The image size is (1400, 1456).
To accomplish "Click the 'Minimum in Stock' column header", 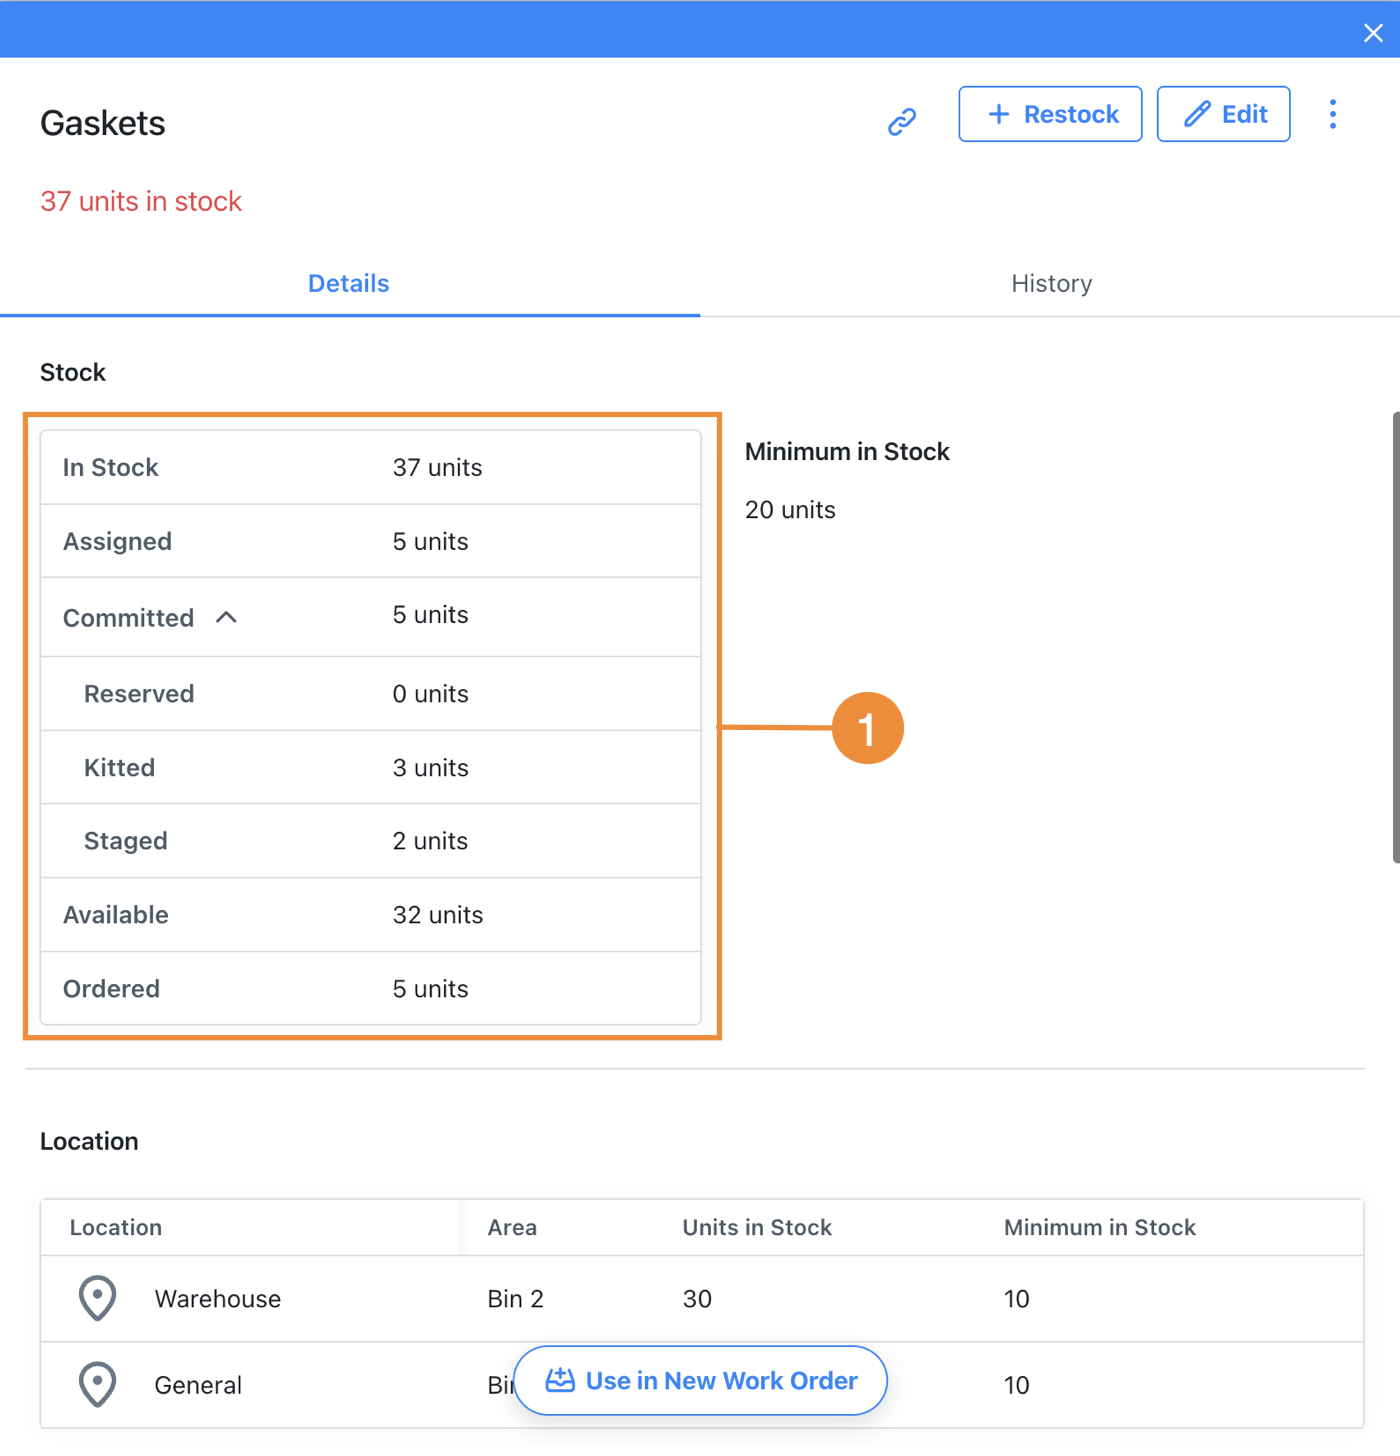I will pyautogui.click(x=1099, y=1227).
